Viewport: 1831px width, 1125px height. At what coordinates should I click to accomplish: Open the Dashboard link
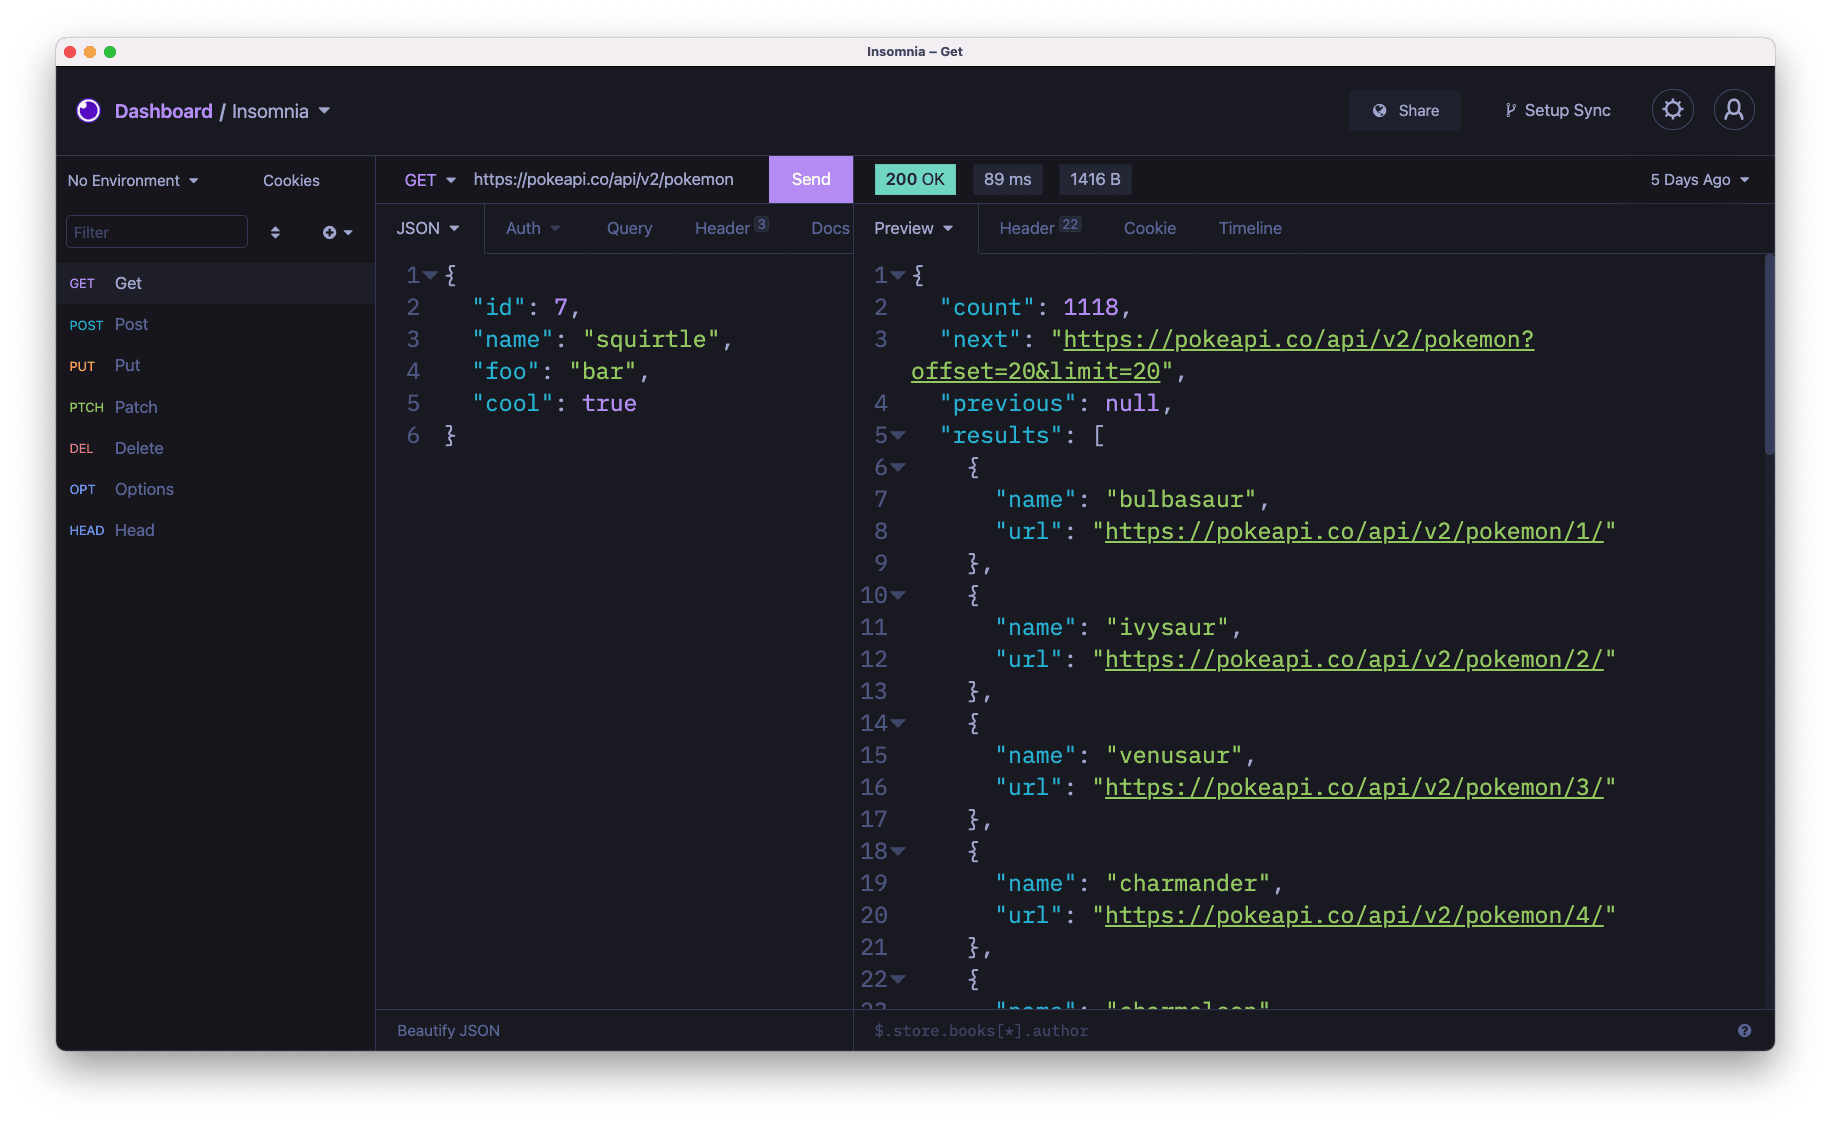point(163,111)
